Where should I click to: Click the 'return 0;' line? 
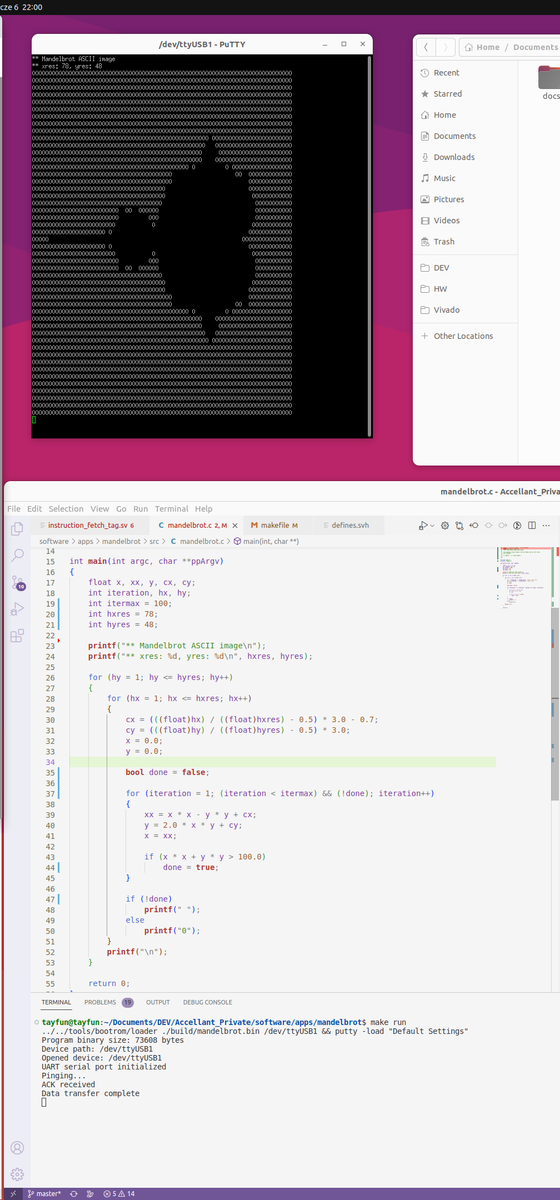[109, 983]
